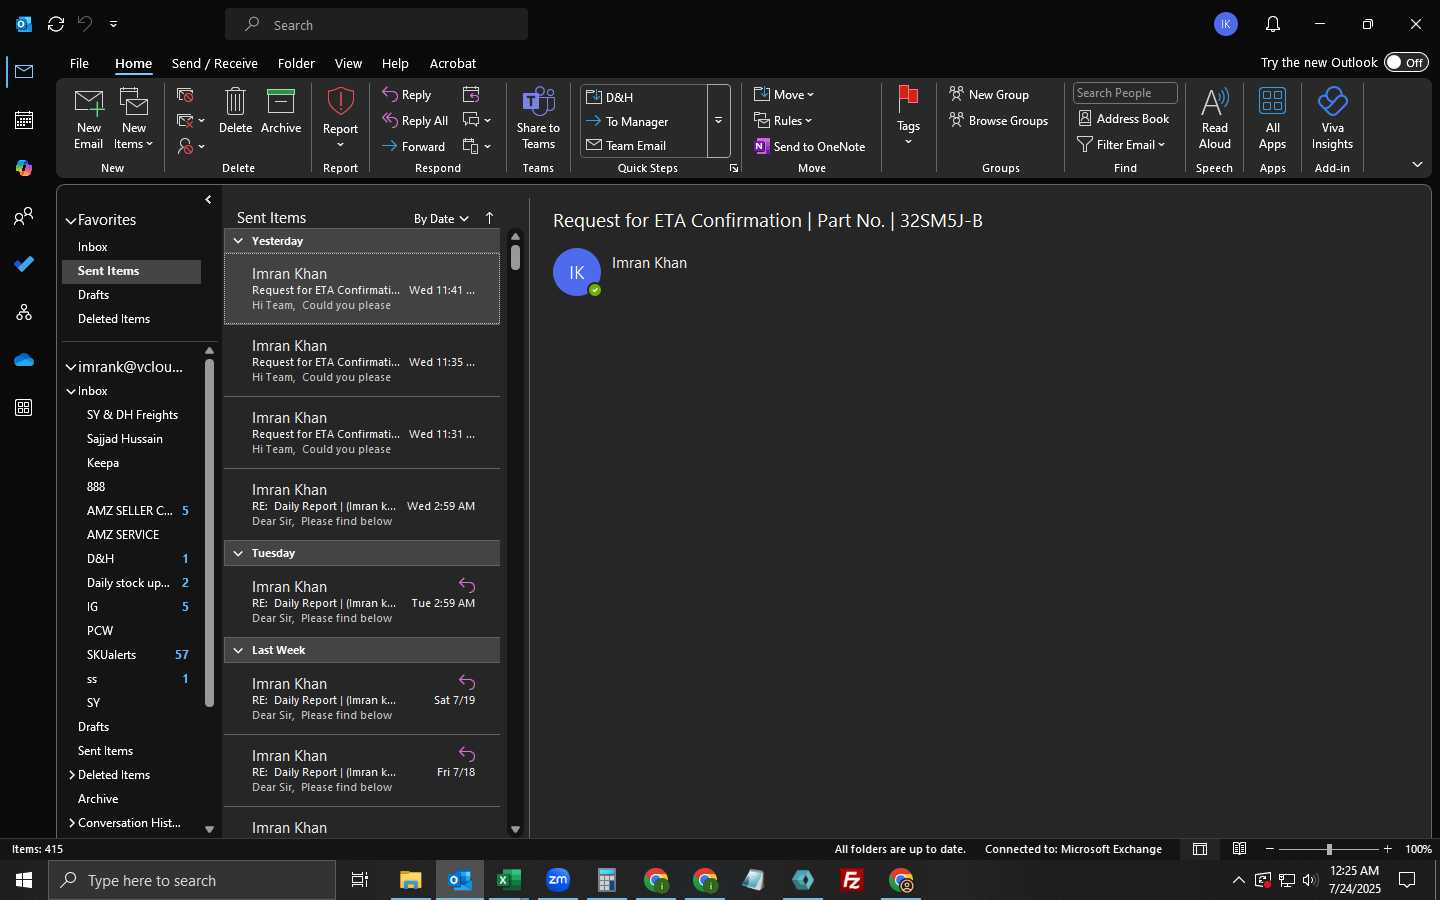The width and height of the screenshot is (1440, 900).
Task: Open Copilot from the left sidebar
Action: click(x=24, y=168)
